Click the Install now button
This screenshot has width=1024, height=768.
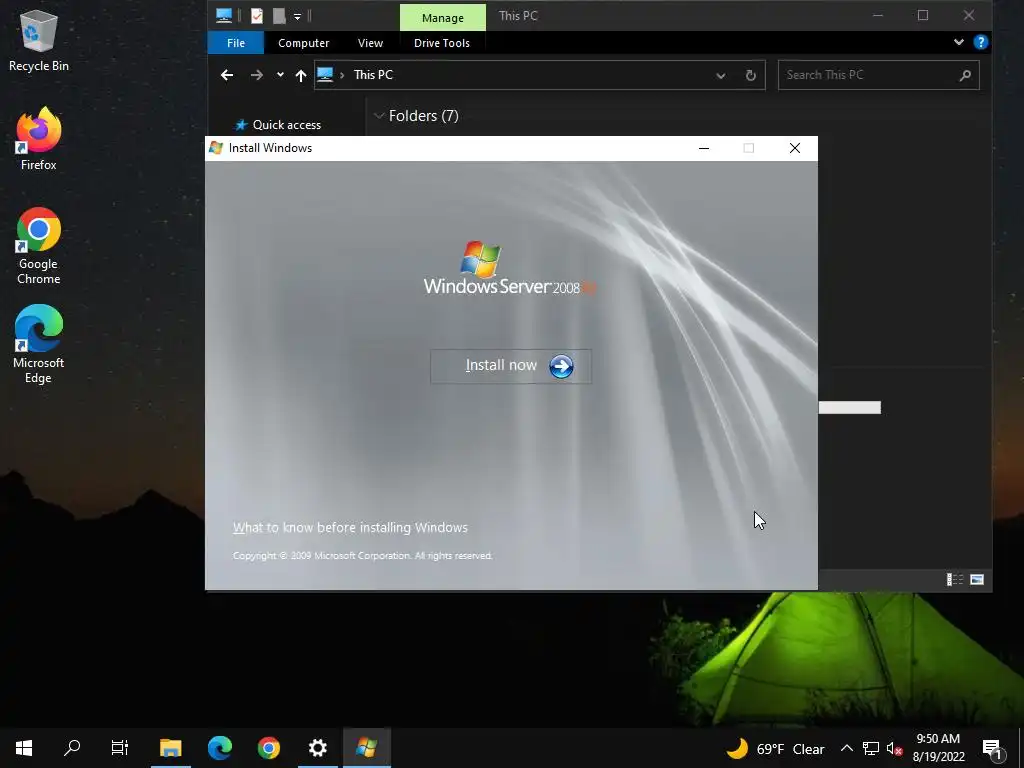click(x=511, y=366)
